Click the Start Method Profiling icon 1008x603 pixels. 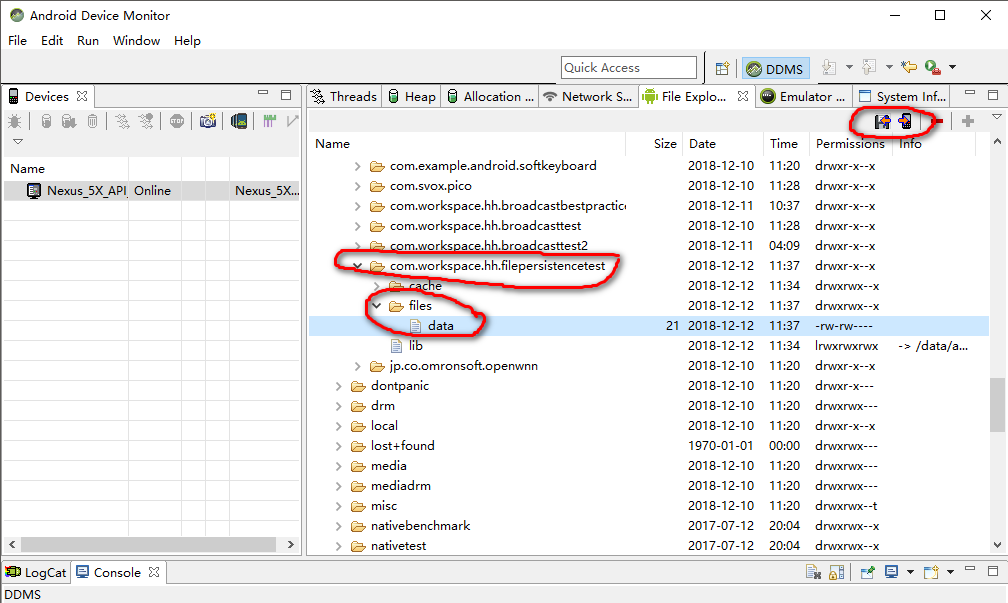point(146,121)
